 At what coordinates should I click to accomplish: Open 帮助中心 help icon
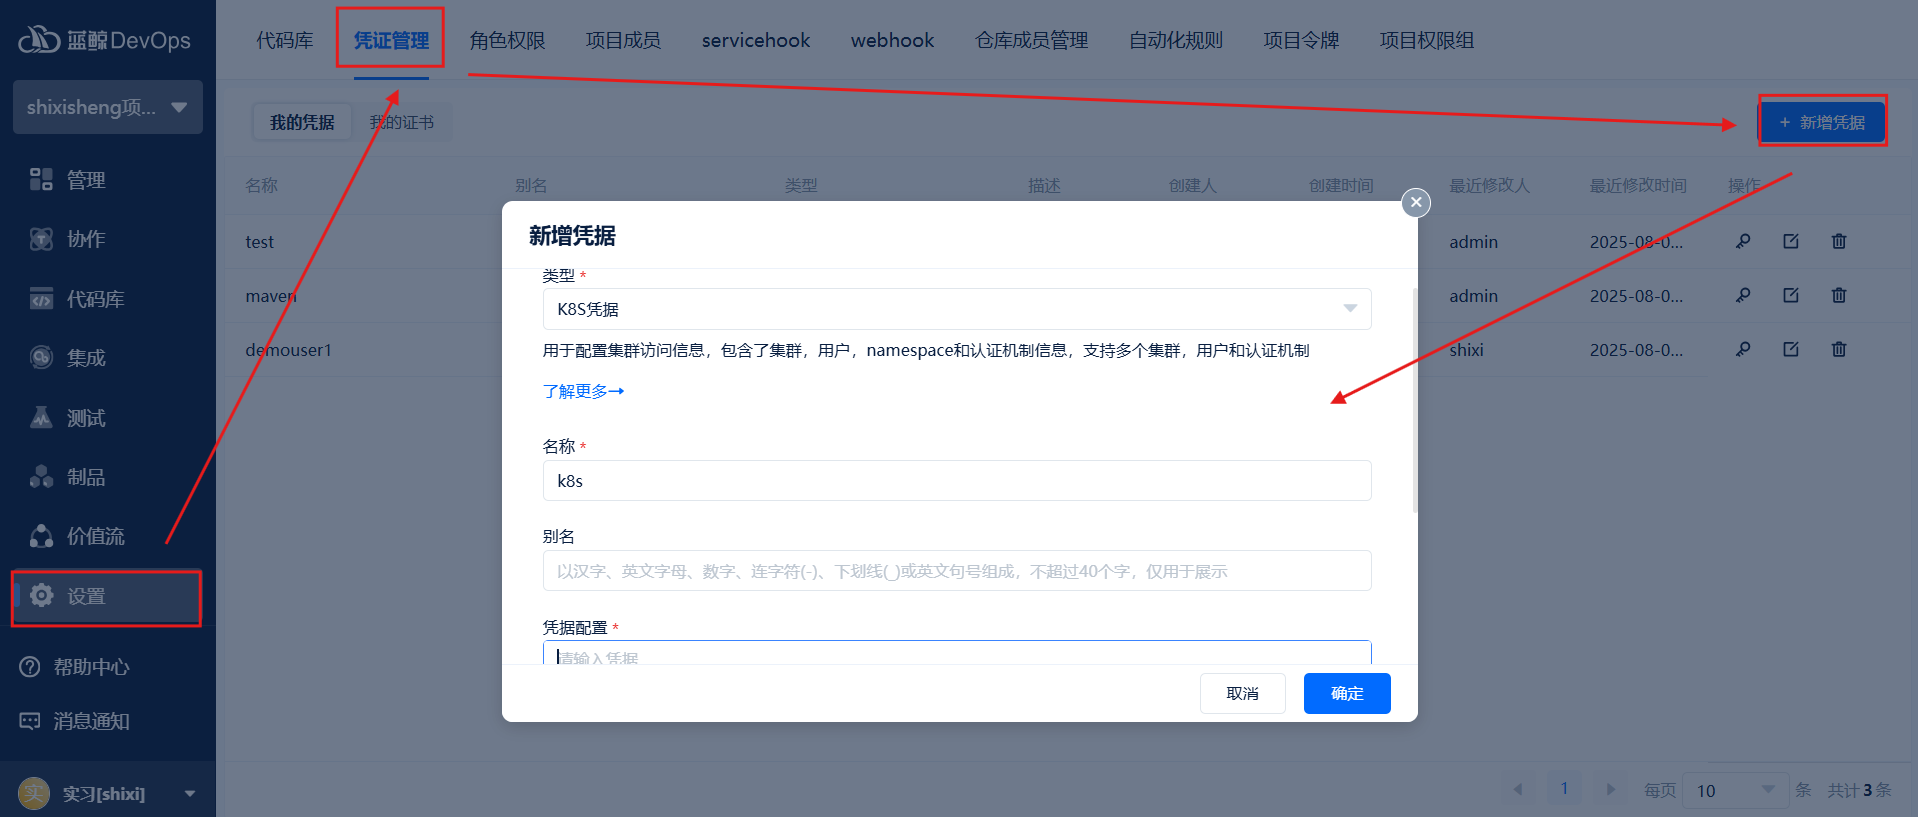click(x=30, y=667)
